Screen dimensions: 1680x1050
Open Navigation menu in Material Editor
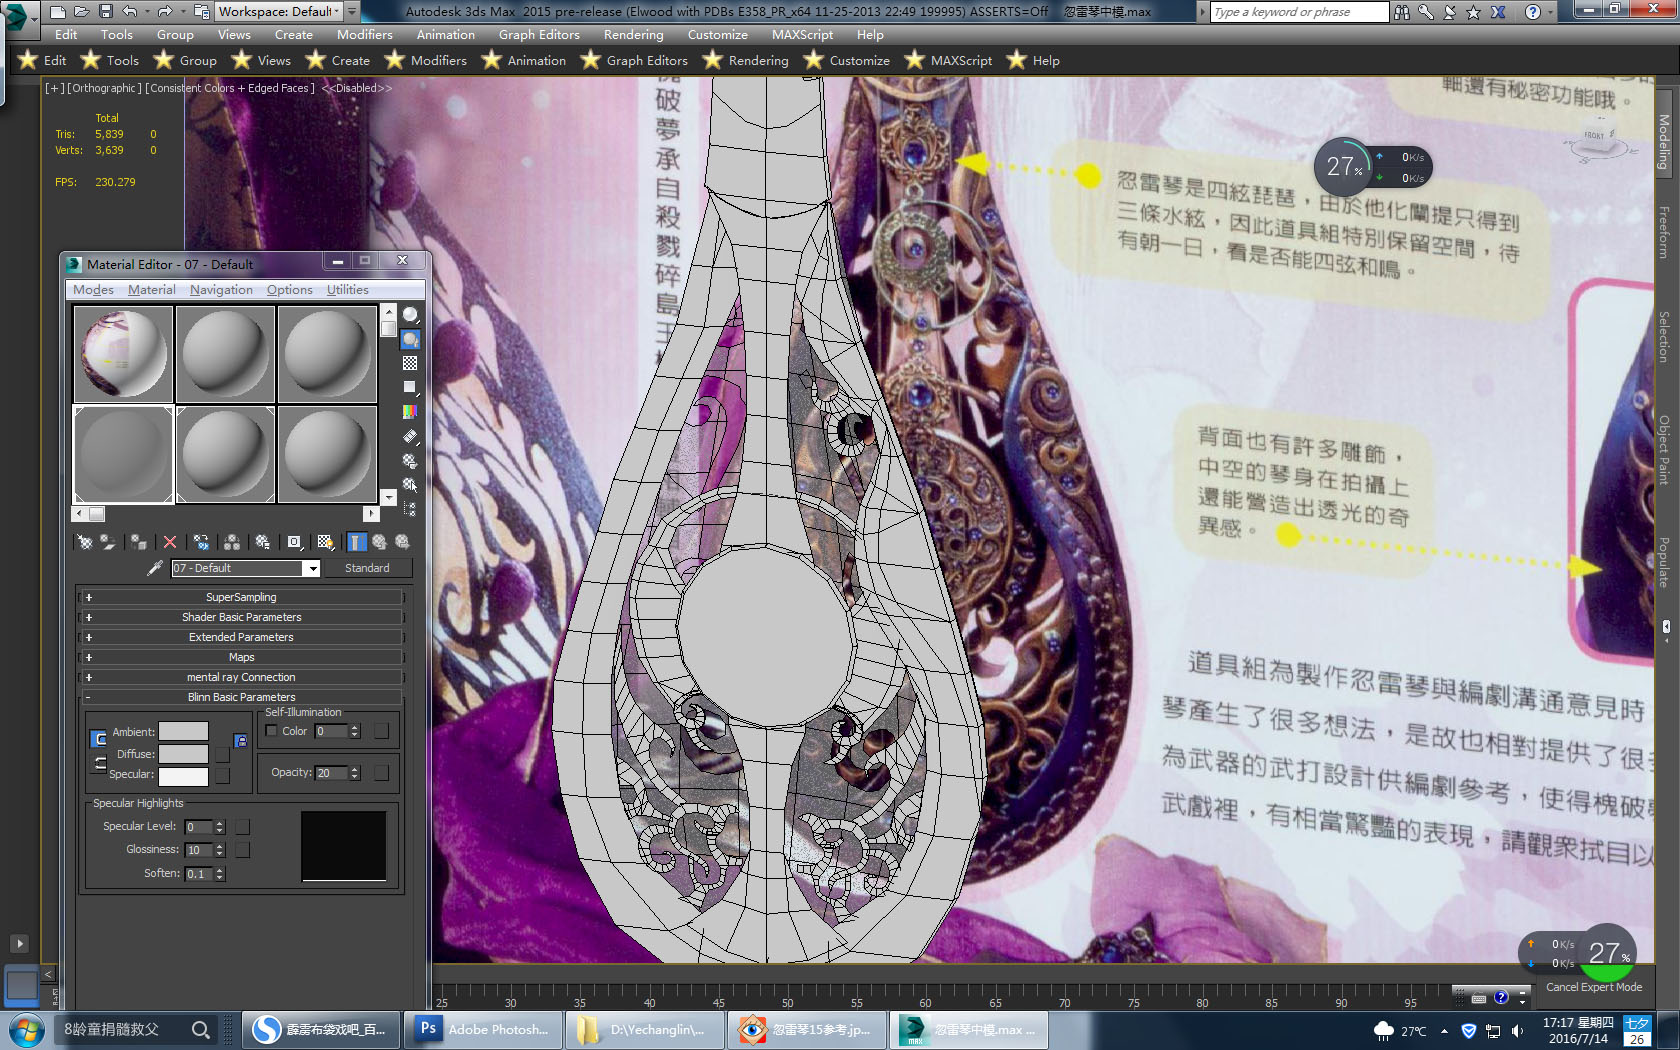point(221,290)
